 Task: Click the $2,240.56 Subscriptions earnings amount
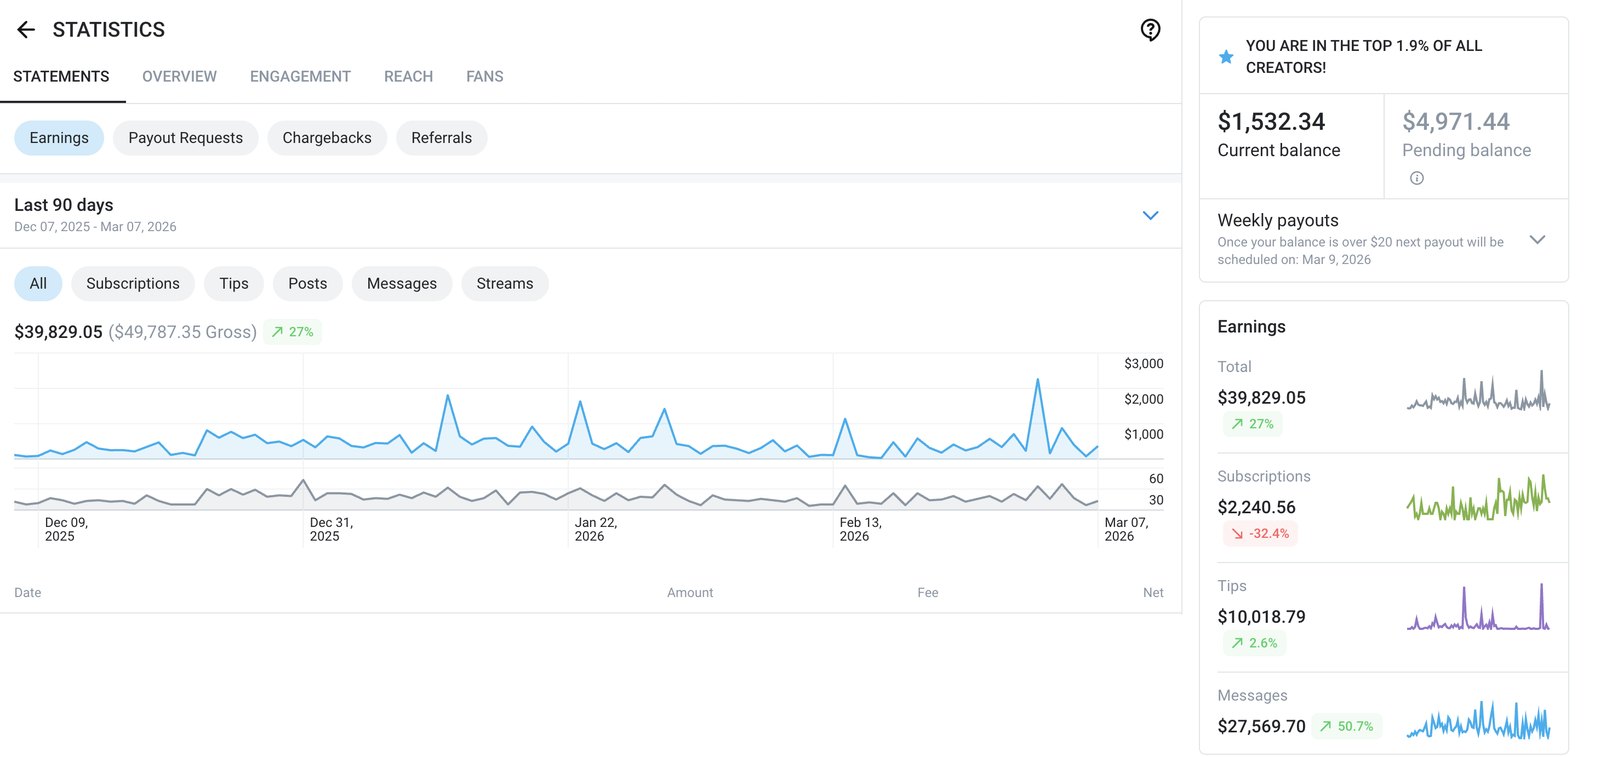pyautogui.click(x=1256, y=508)
